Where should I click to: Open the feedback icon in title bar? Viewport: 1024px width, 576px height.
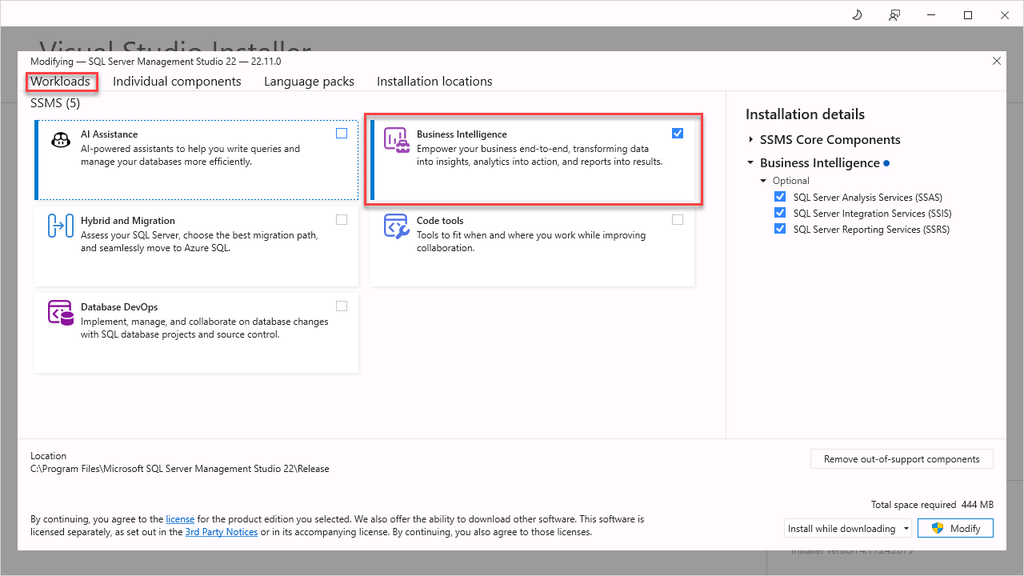(894, 15)
